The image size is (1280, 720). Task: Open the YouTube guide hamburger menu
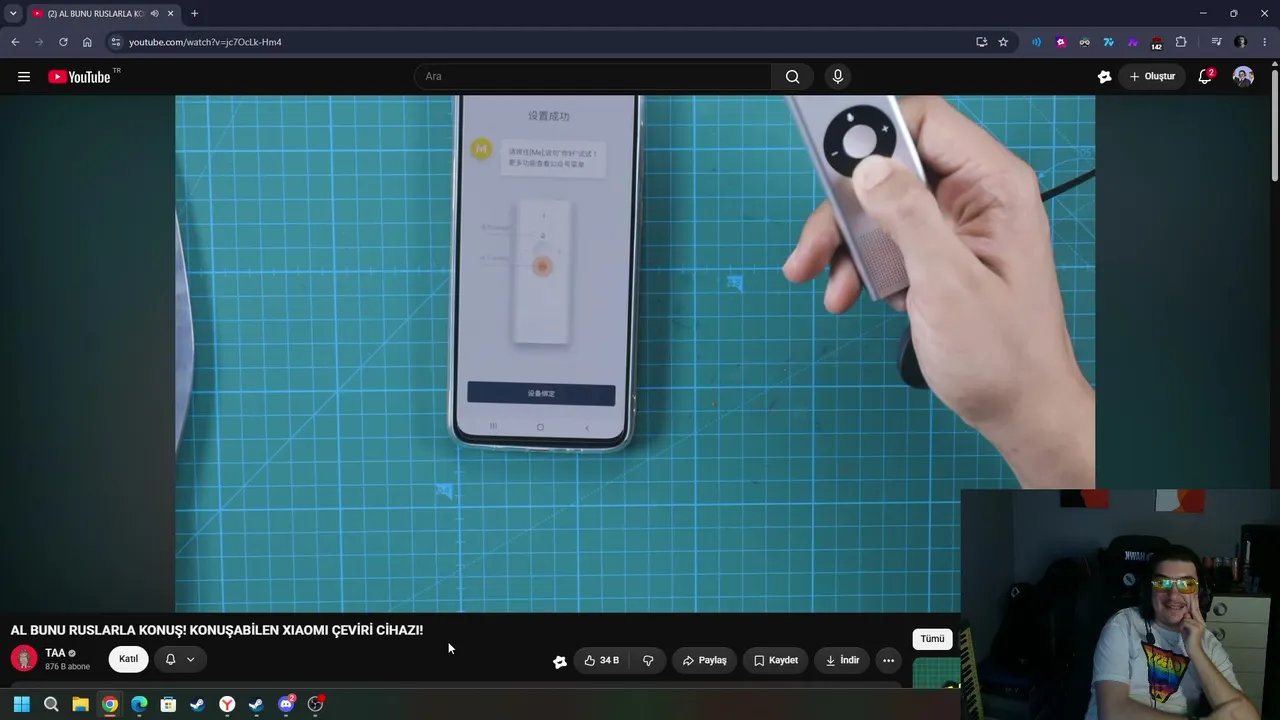tap(24, 77)
